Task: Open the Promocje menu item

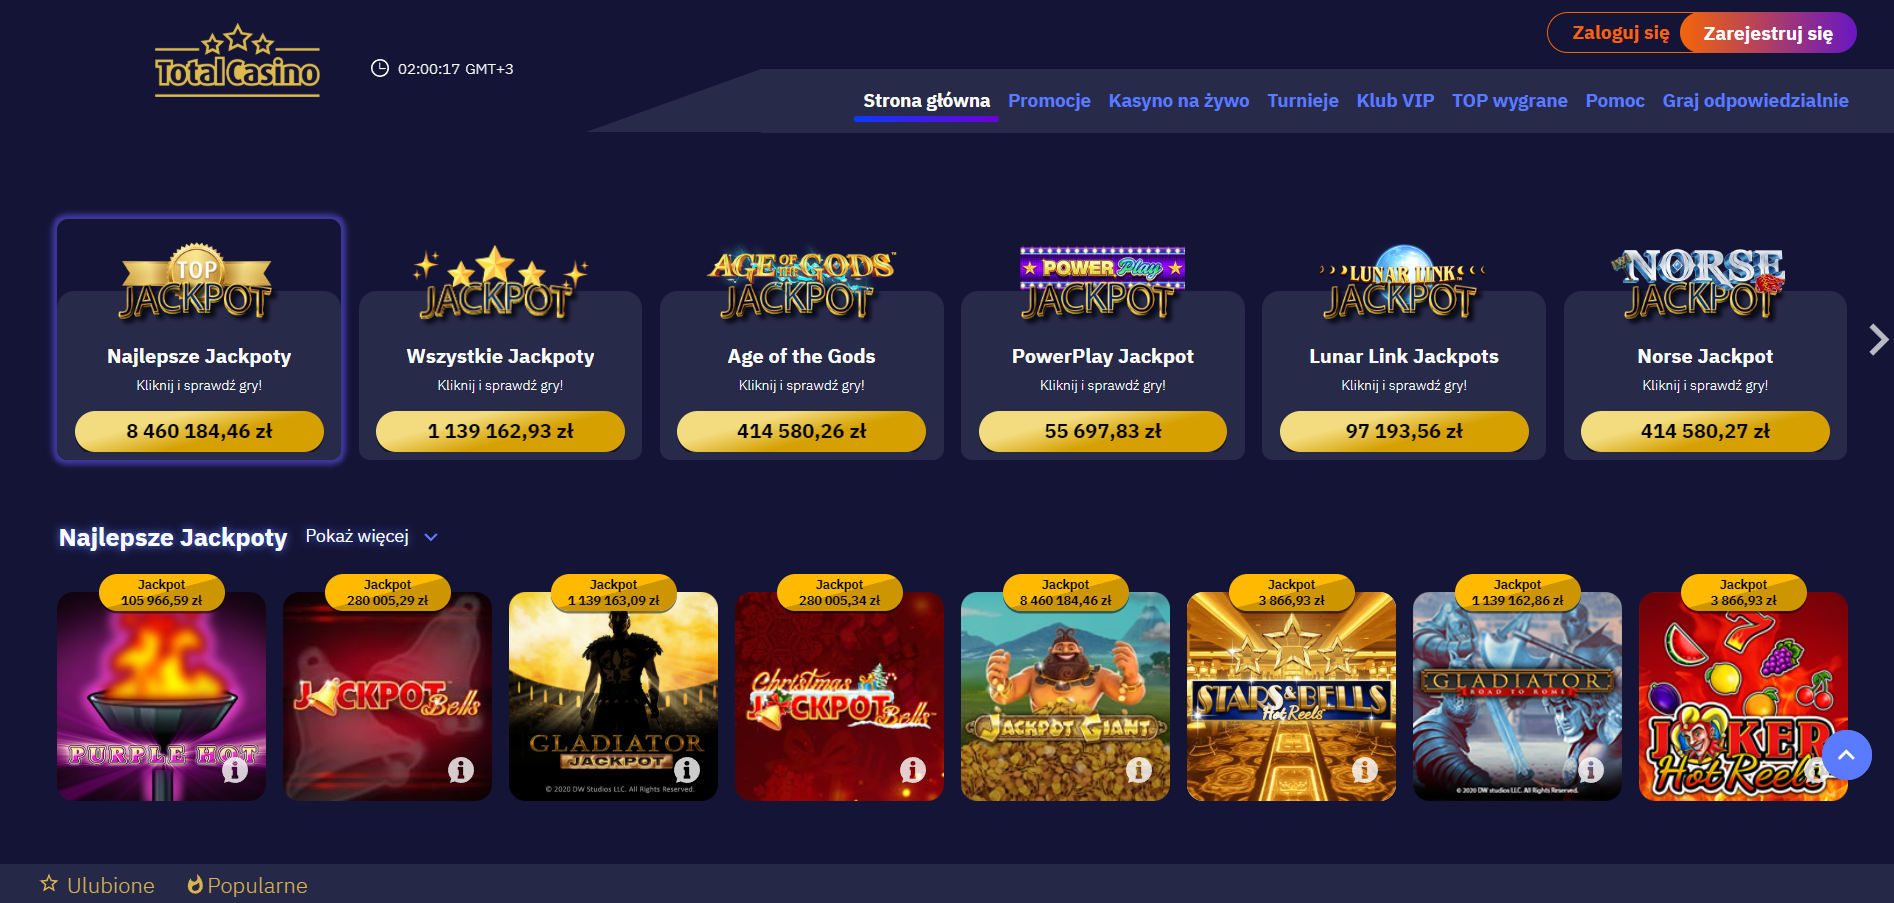Action: tap(1049, 101)
